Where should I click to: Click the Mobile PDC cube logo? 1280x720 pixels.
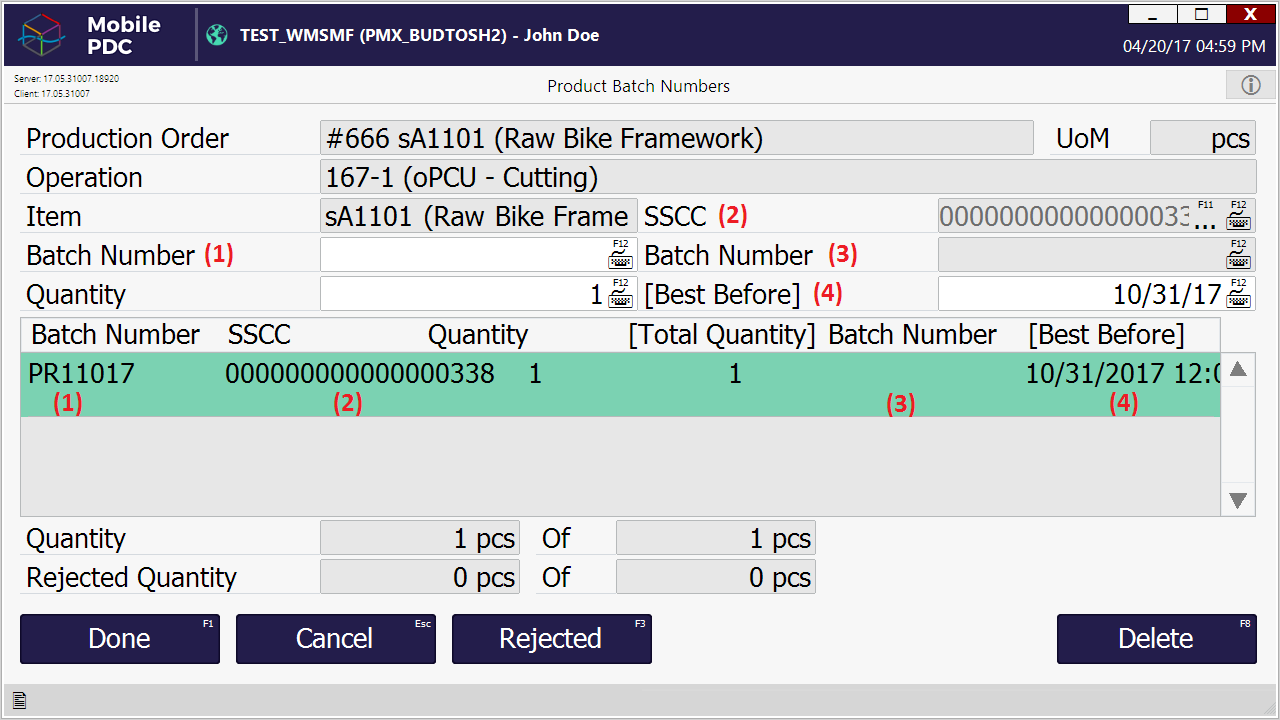click(x=42, y=36)
